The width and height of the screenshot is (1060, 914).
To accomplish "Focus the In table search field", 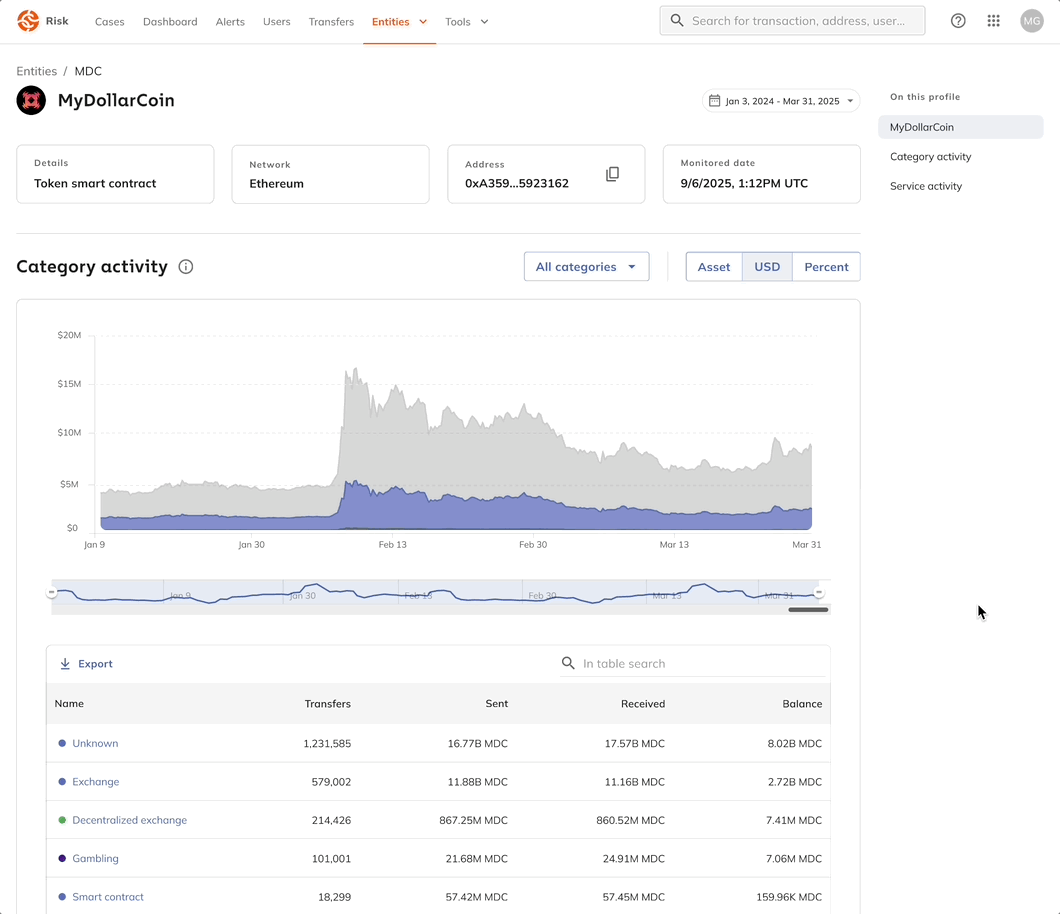I will tap(700, 664).
